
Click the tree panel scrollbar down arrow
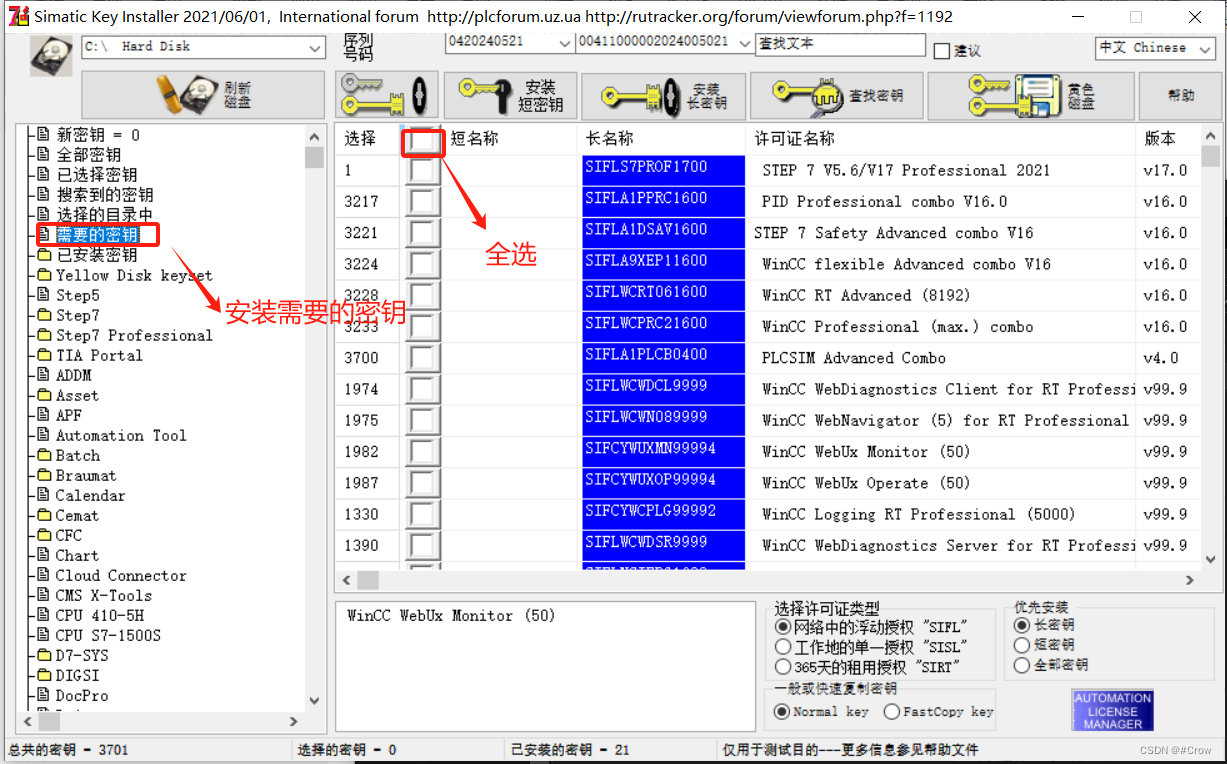pos(314,701)
